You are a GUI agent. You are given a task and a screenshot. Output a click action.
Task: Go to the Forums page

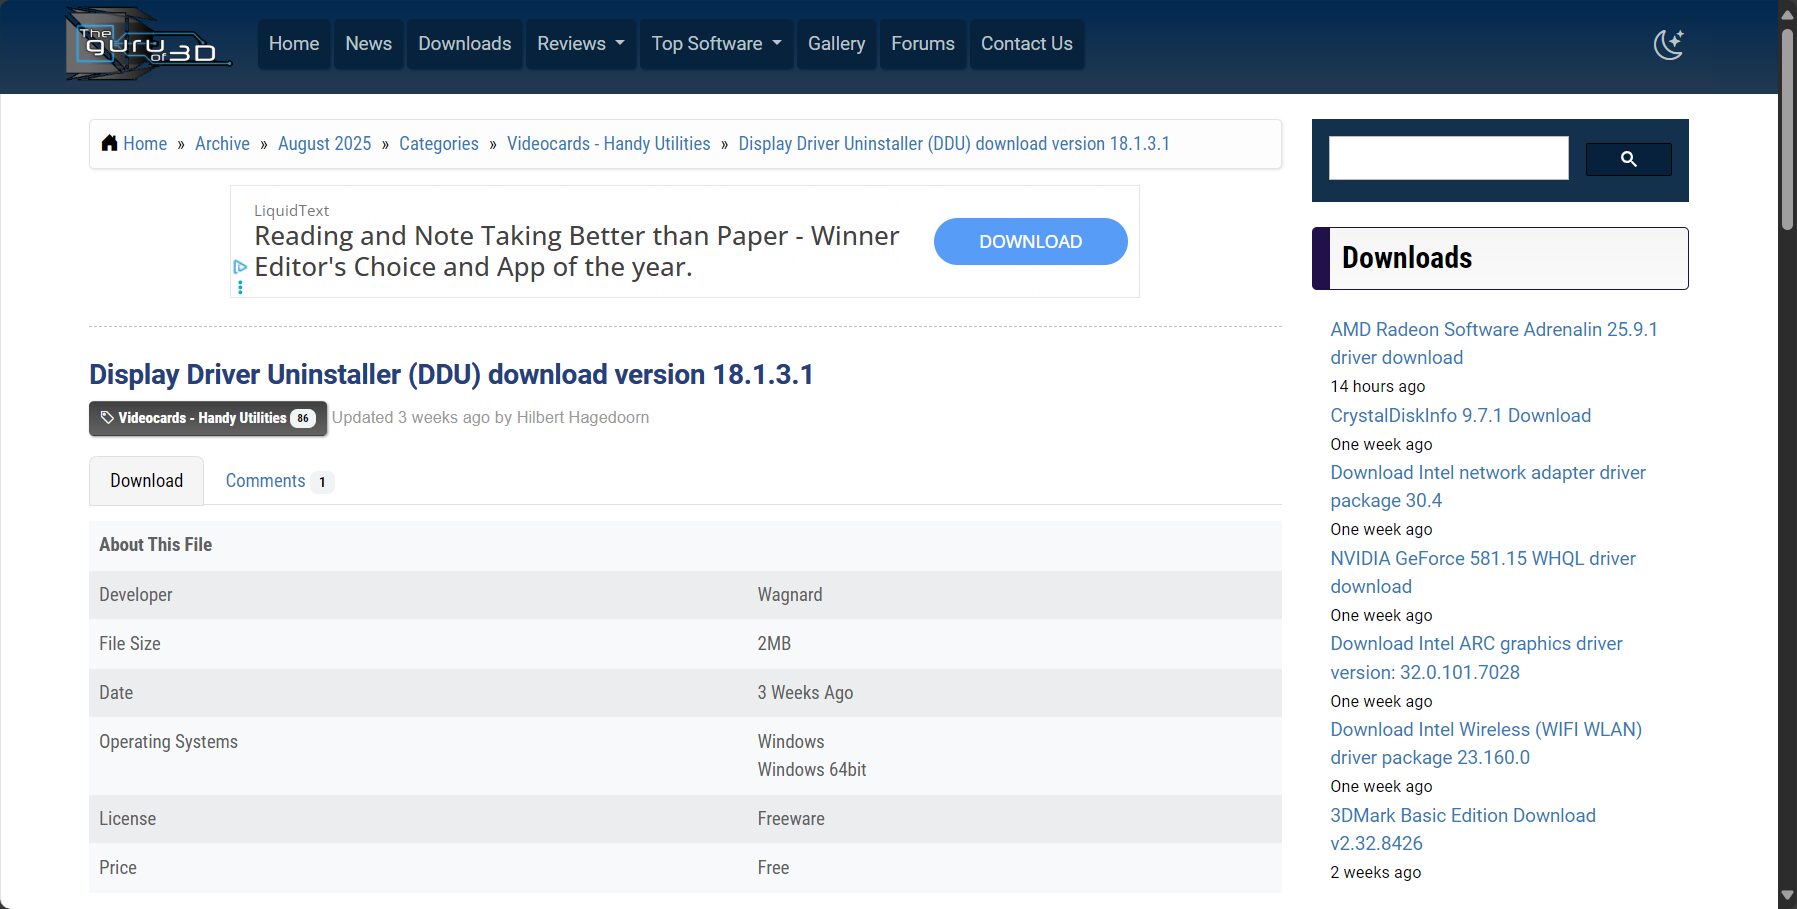click(x=922, y=44)
